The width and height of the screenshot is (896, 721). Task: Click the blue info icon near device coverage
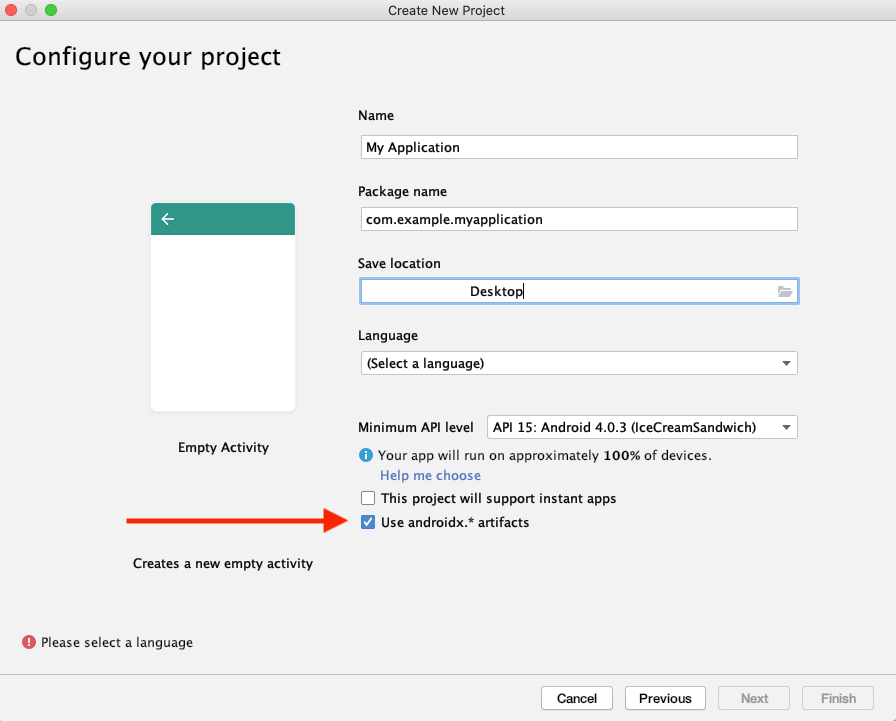tap(366, 455)
